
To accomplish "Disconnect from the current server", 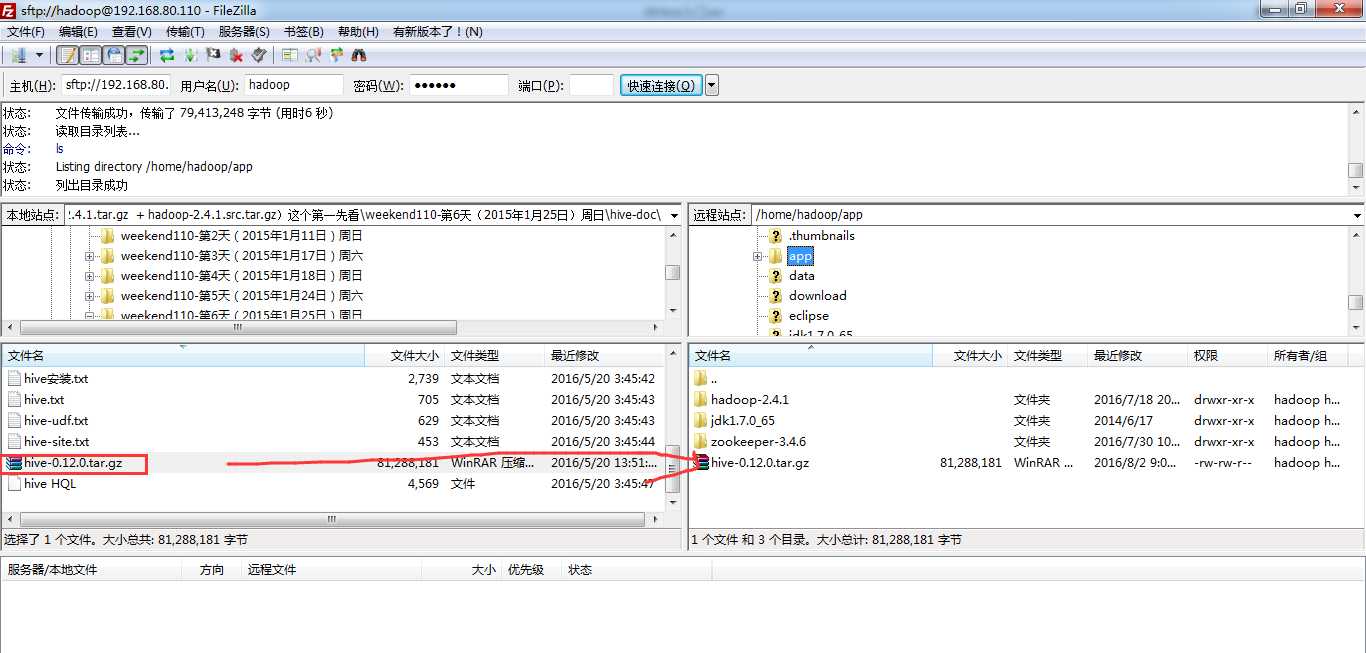I will pos(236,55).
